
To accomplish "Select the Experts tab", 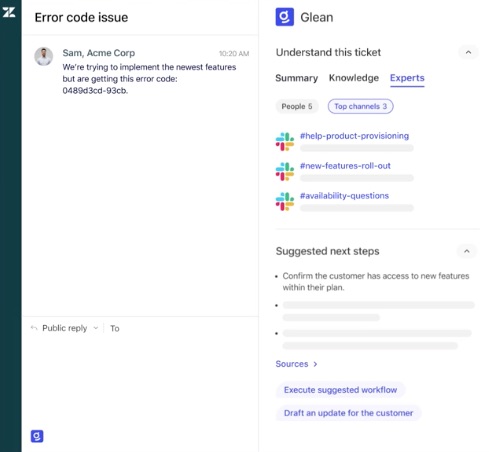I will tap(407, 78).
